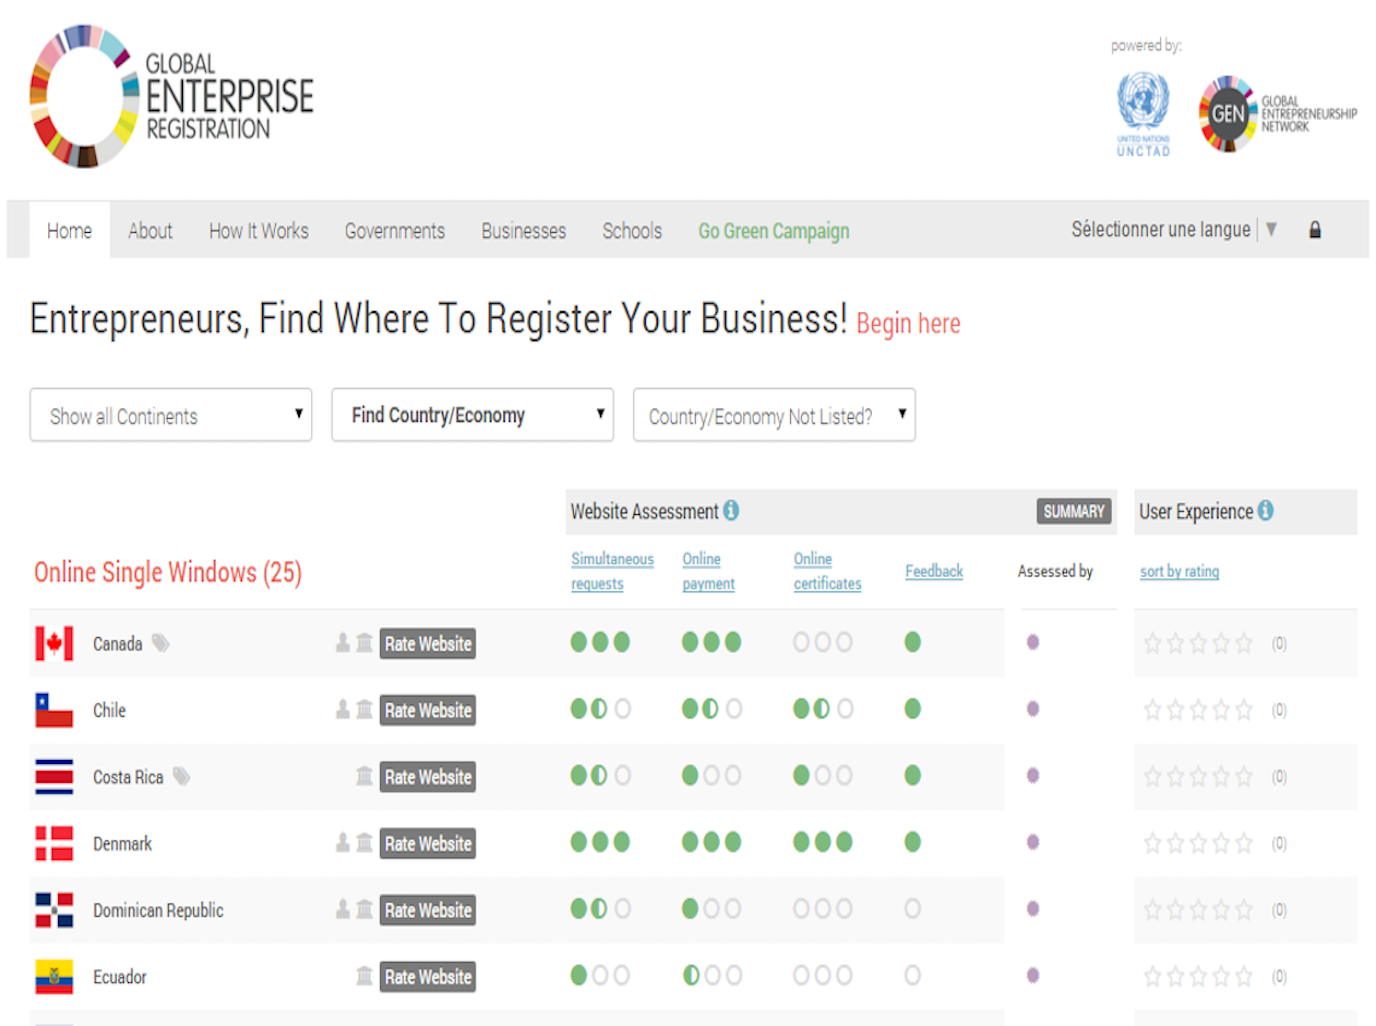Screen dimensions: 1376x1026
Task: Open the UNCTAD logo link
Action: (x=1143, y=114)
